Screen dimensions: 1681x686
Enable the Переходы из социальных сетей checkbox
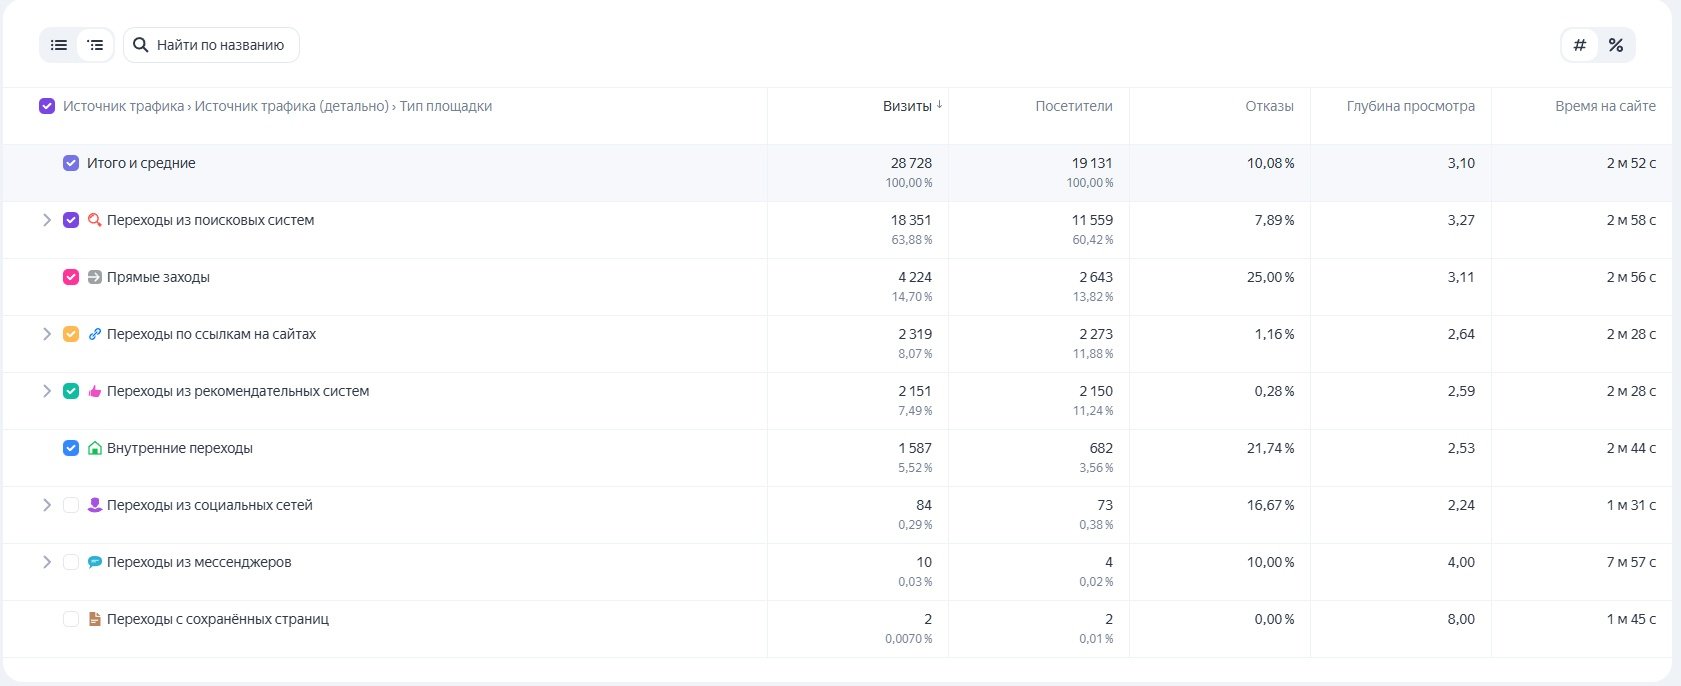click(x=71, y=505)
